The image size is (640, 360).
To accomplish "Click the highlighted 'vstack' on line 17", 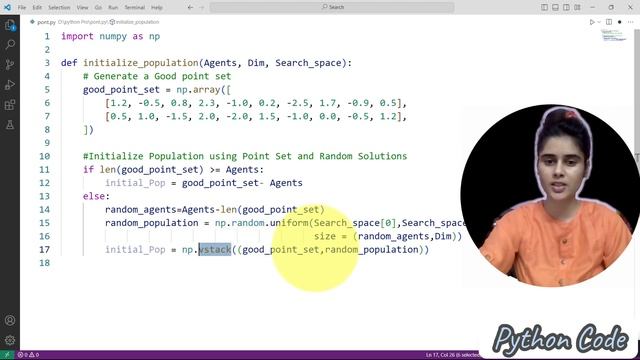I will [x=215, y=249].
